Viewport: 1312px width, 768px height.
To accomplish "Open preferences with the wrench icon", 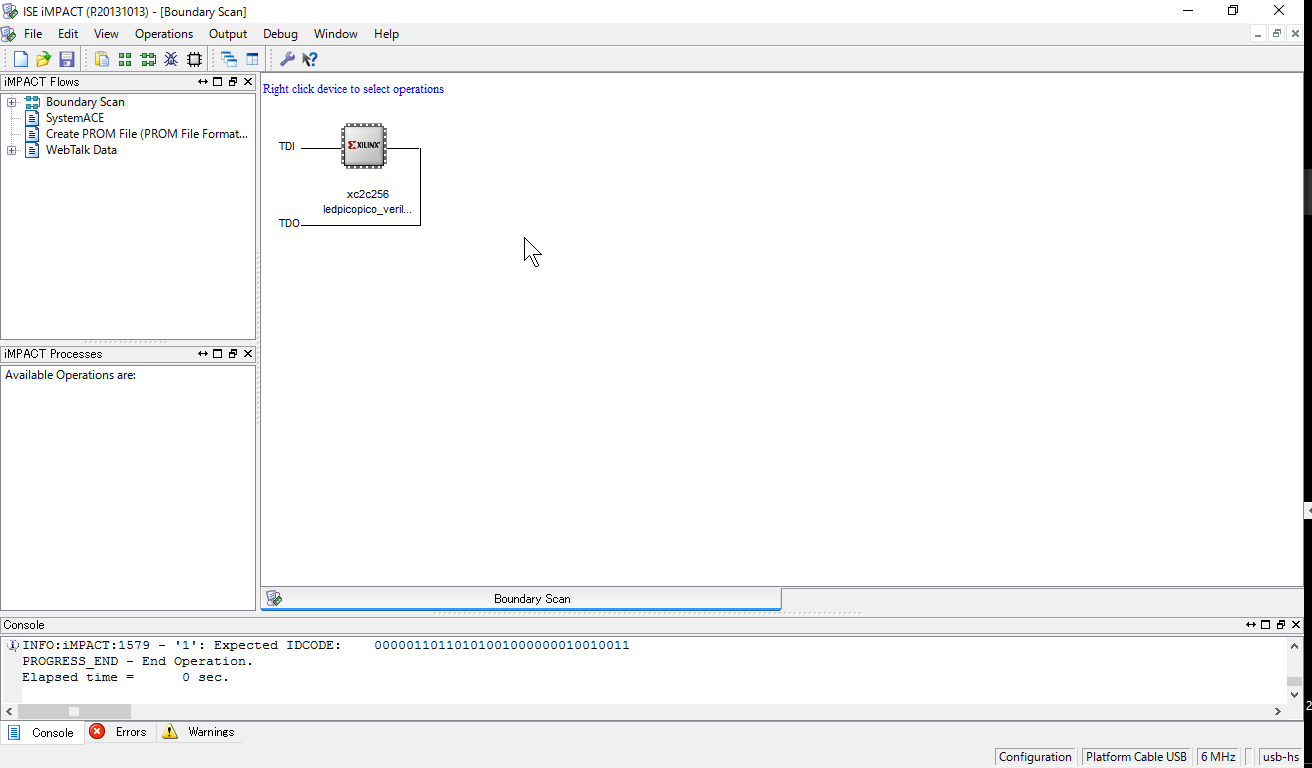I will 287,59.
